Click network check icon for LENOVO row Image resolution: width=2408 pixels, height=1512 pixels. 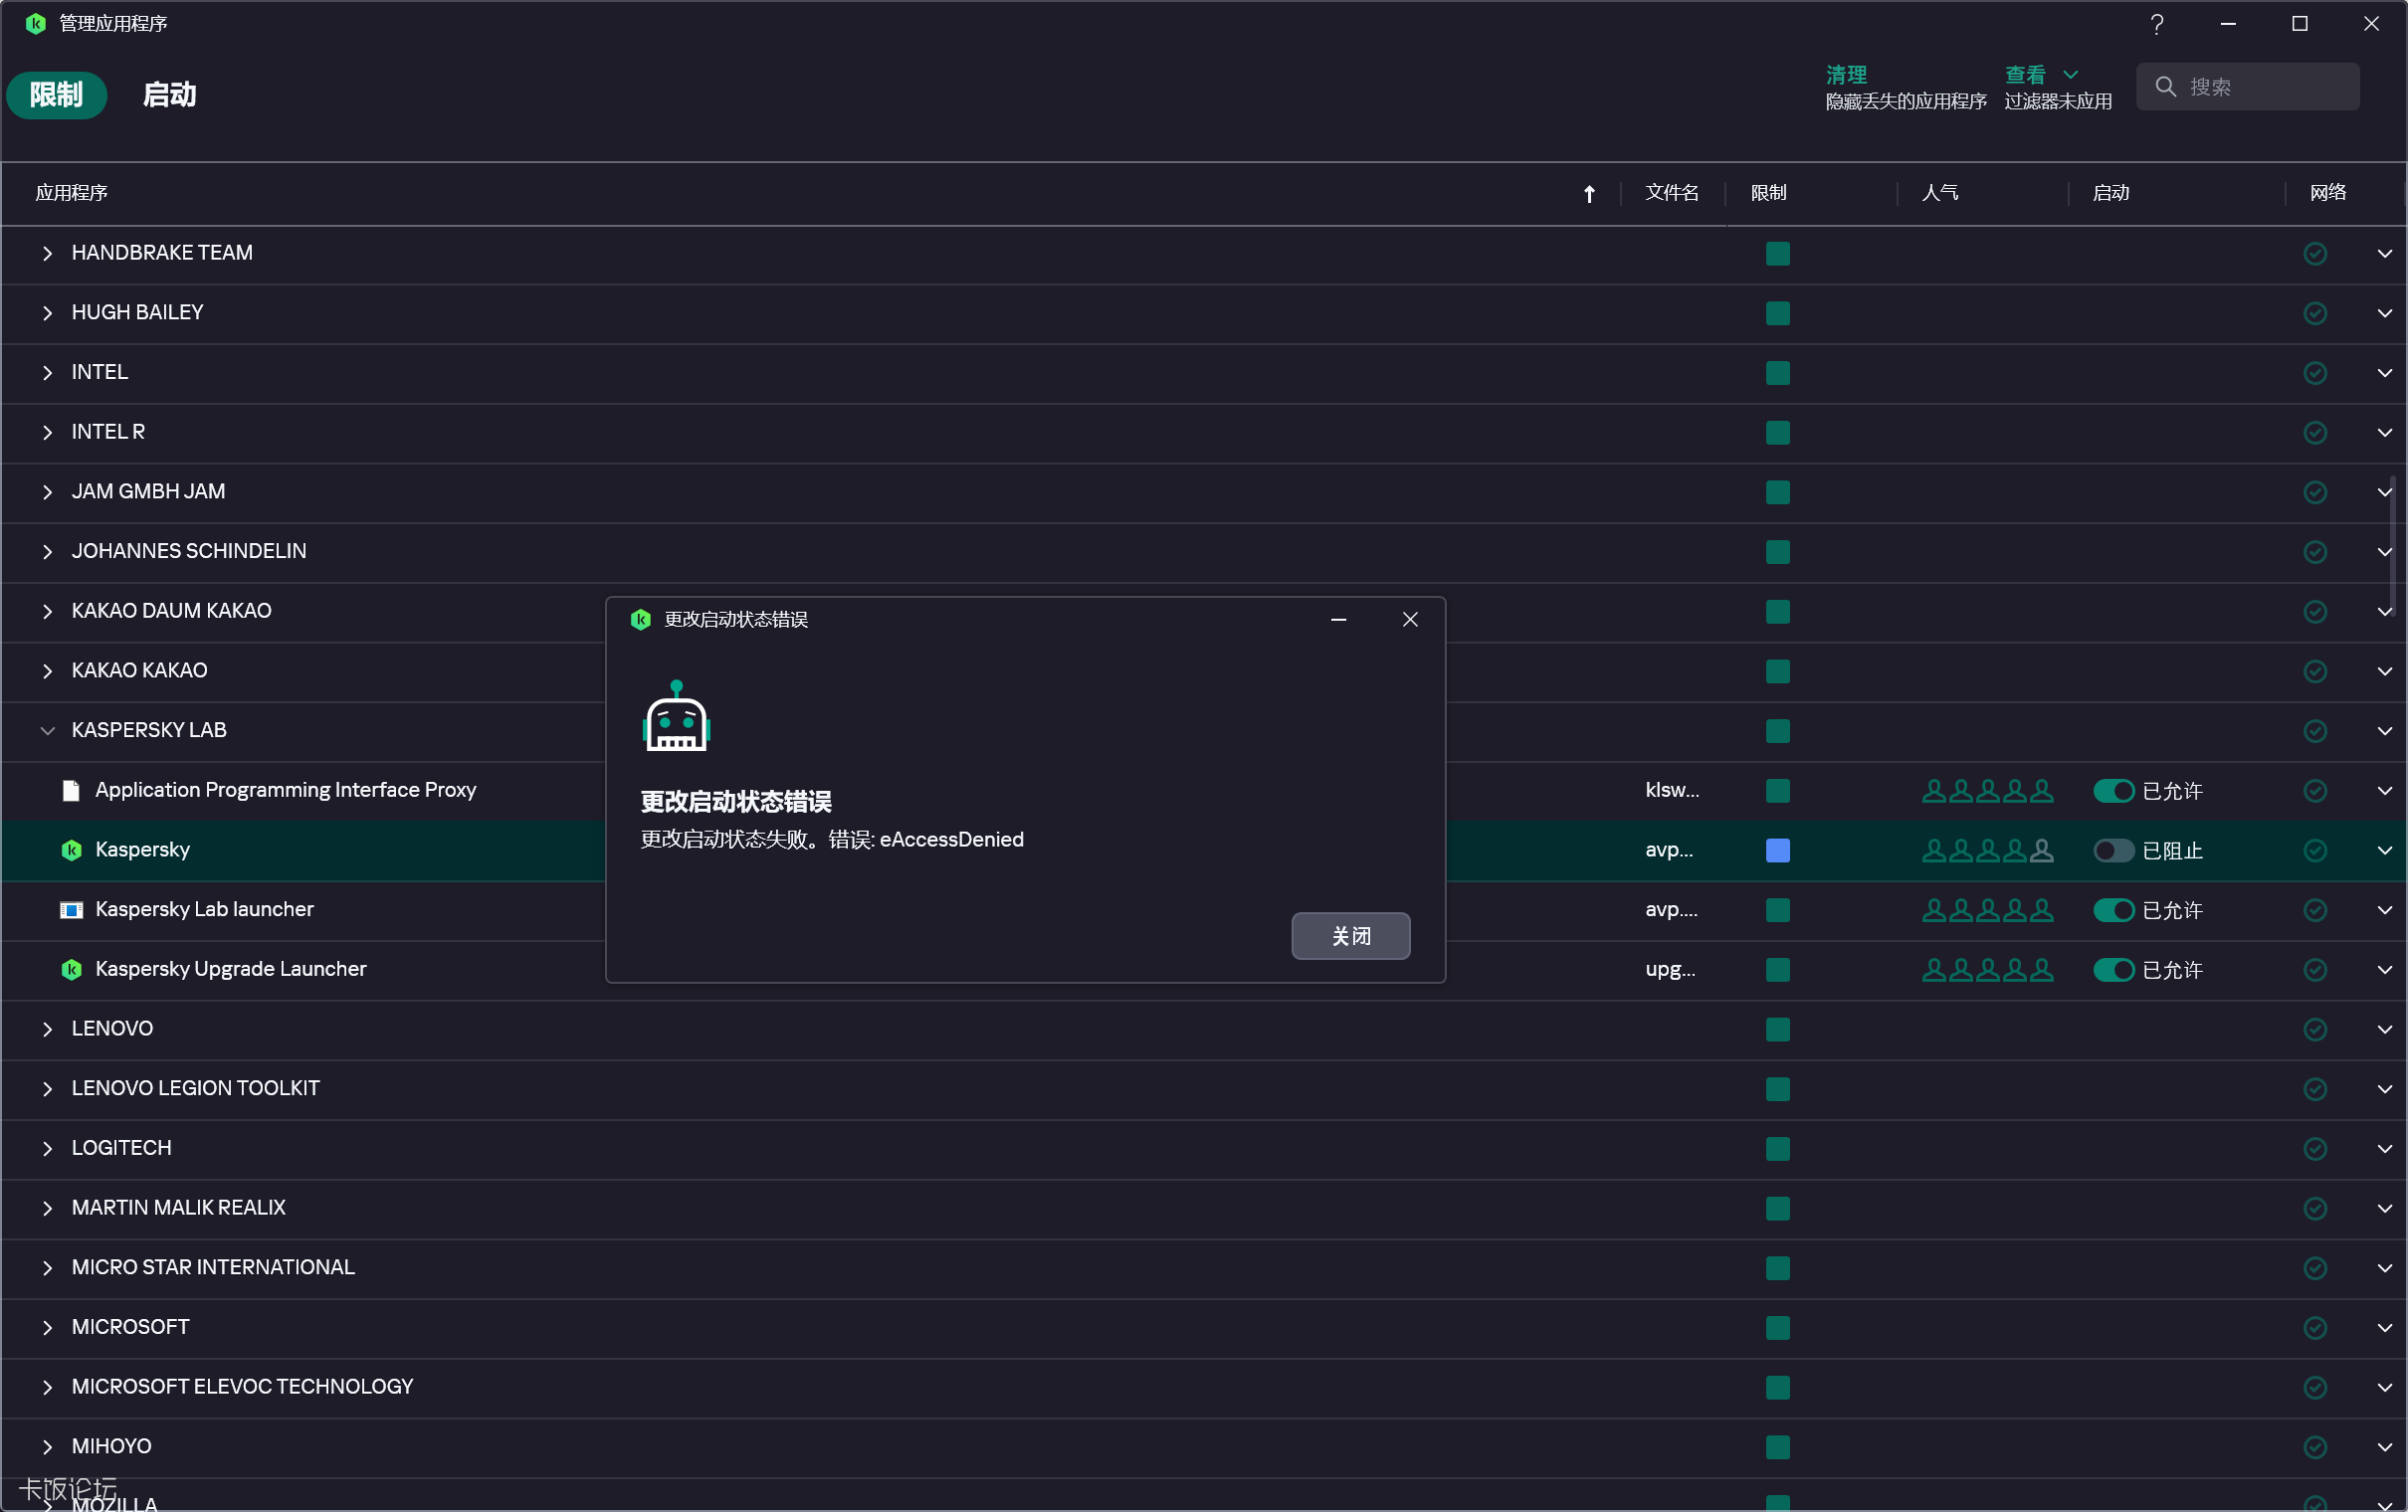pyautogui.click(x=2315, y=1029)
